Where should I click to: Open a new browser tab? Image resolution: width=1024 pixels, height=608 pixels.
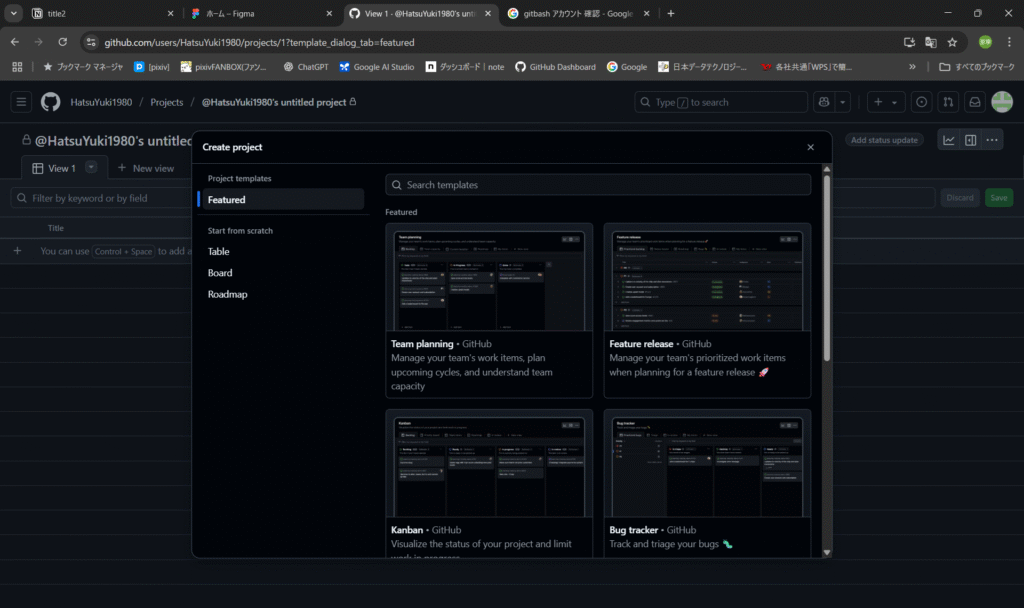671,14
